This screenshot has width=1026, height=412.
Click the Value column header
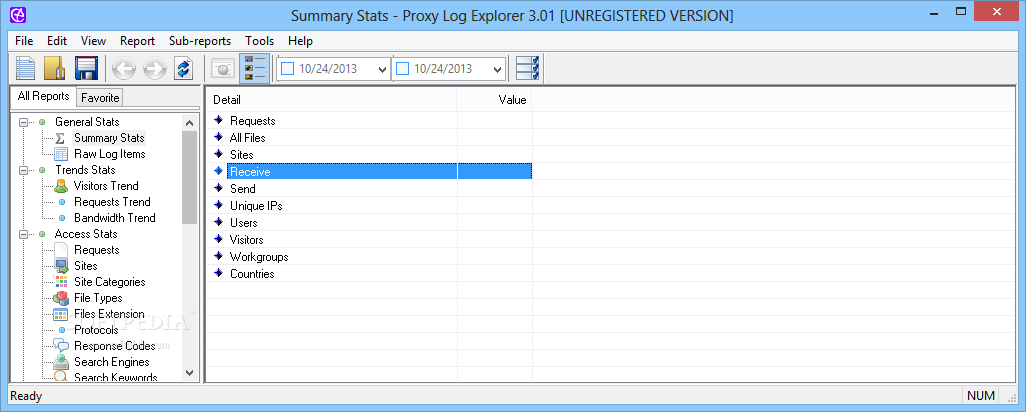coord(494,100)
